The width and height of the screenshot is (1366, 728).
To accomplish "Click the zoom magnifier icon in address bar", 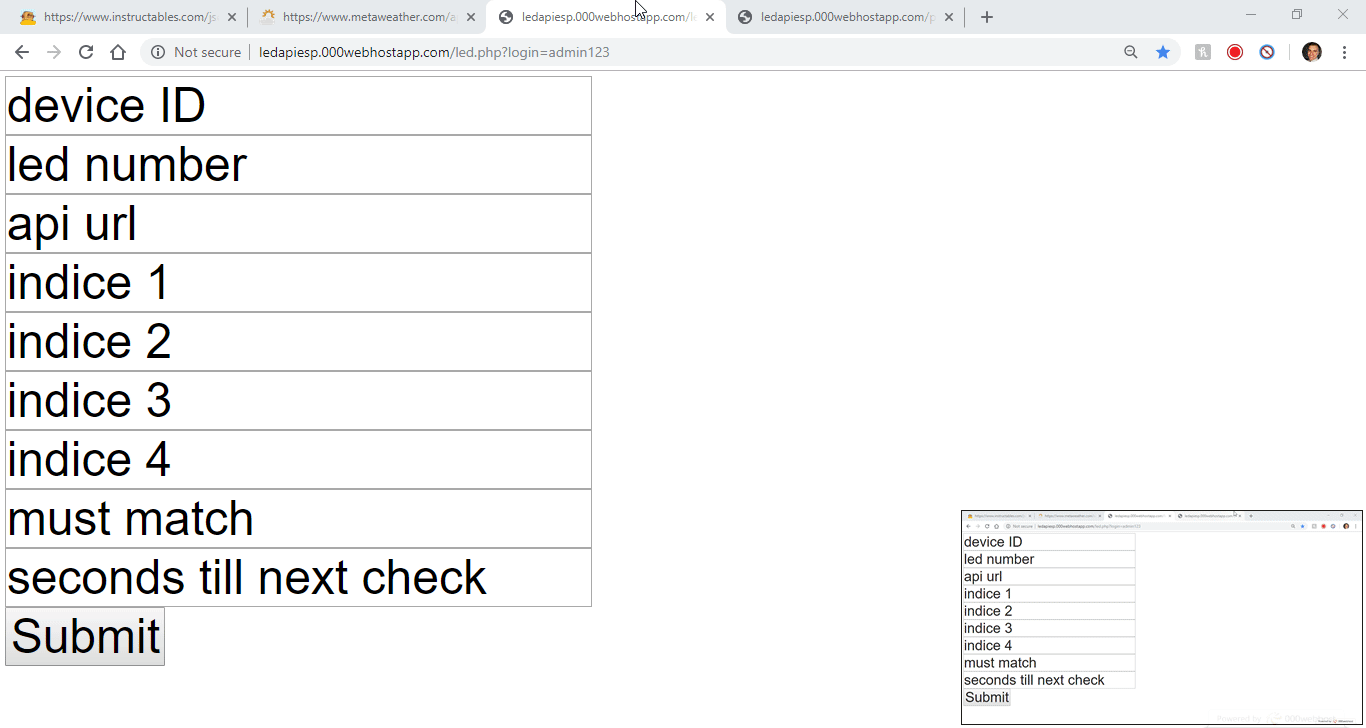I will [x=1130, y=51].
